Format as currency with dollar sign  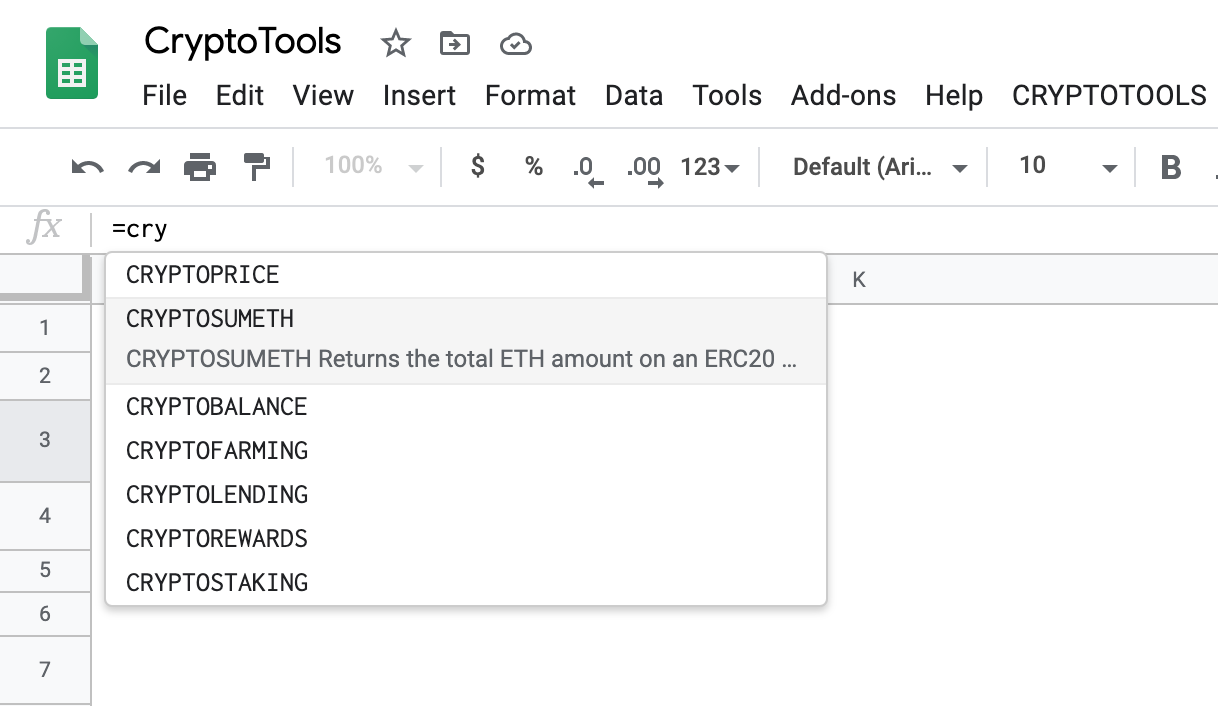(x=478, y=166)
